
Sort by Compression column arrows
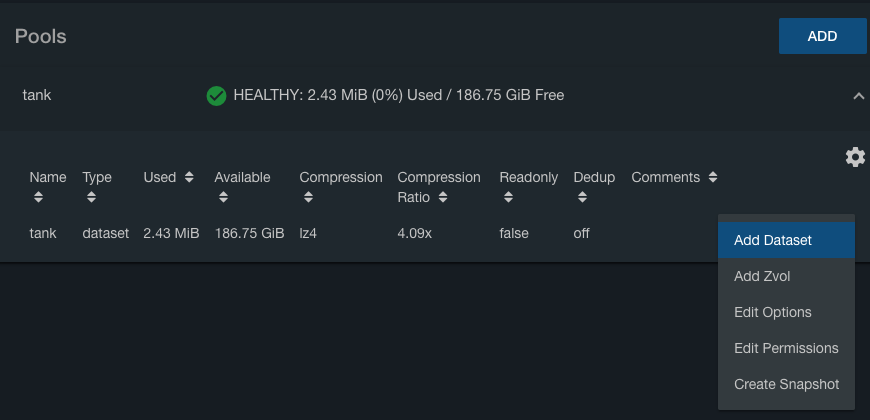pyautogui.click(x=306, y=197)
